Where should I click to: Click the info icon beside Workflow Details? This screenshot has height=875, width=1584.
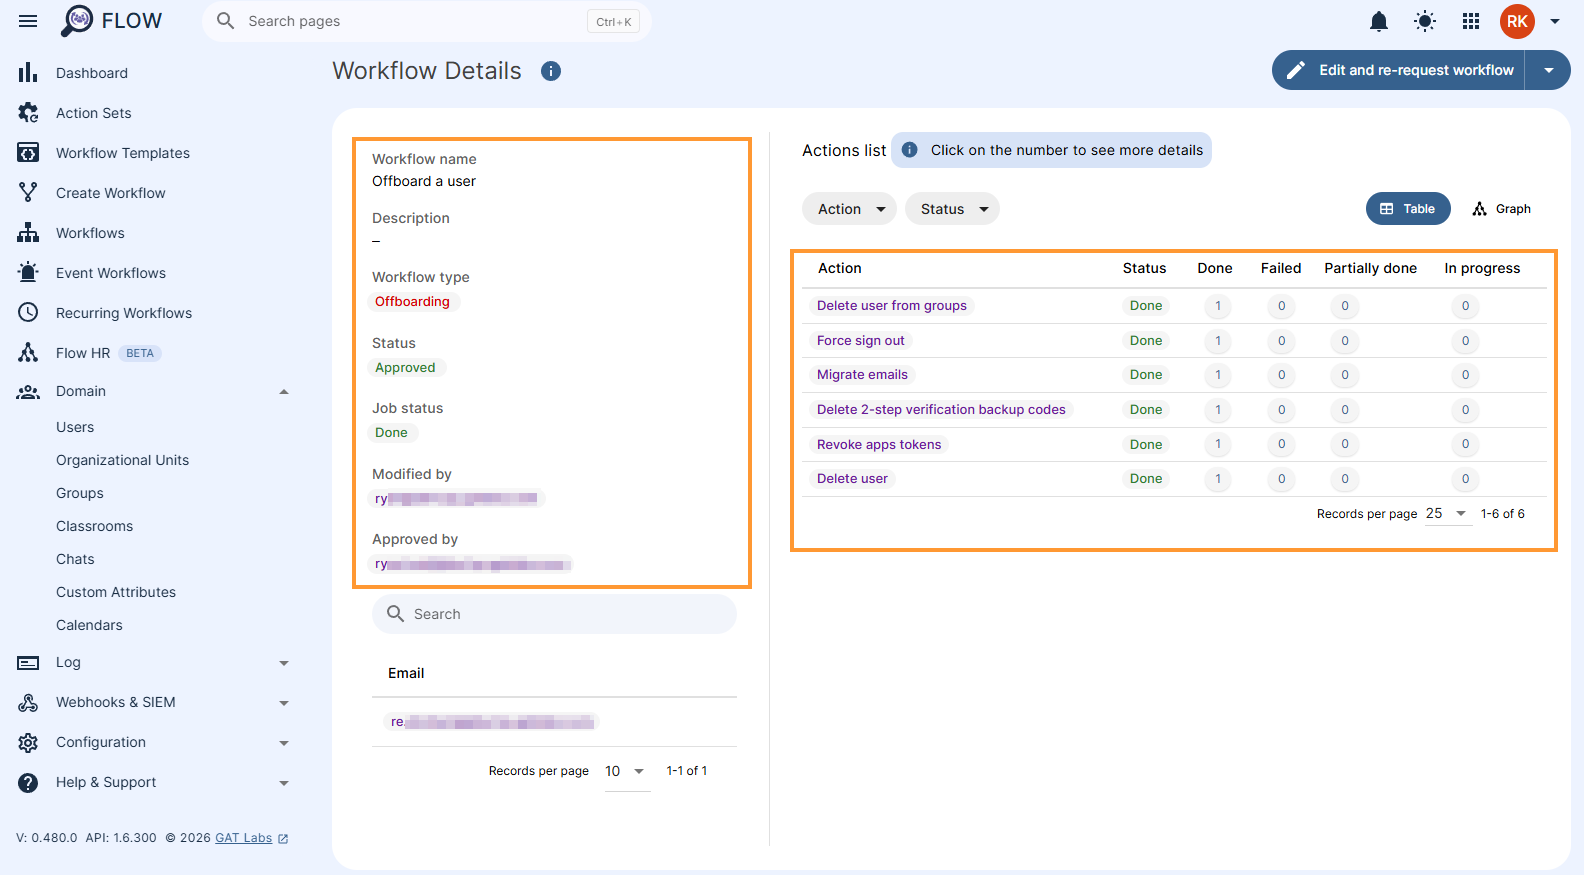pos(551,71)
